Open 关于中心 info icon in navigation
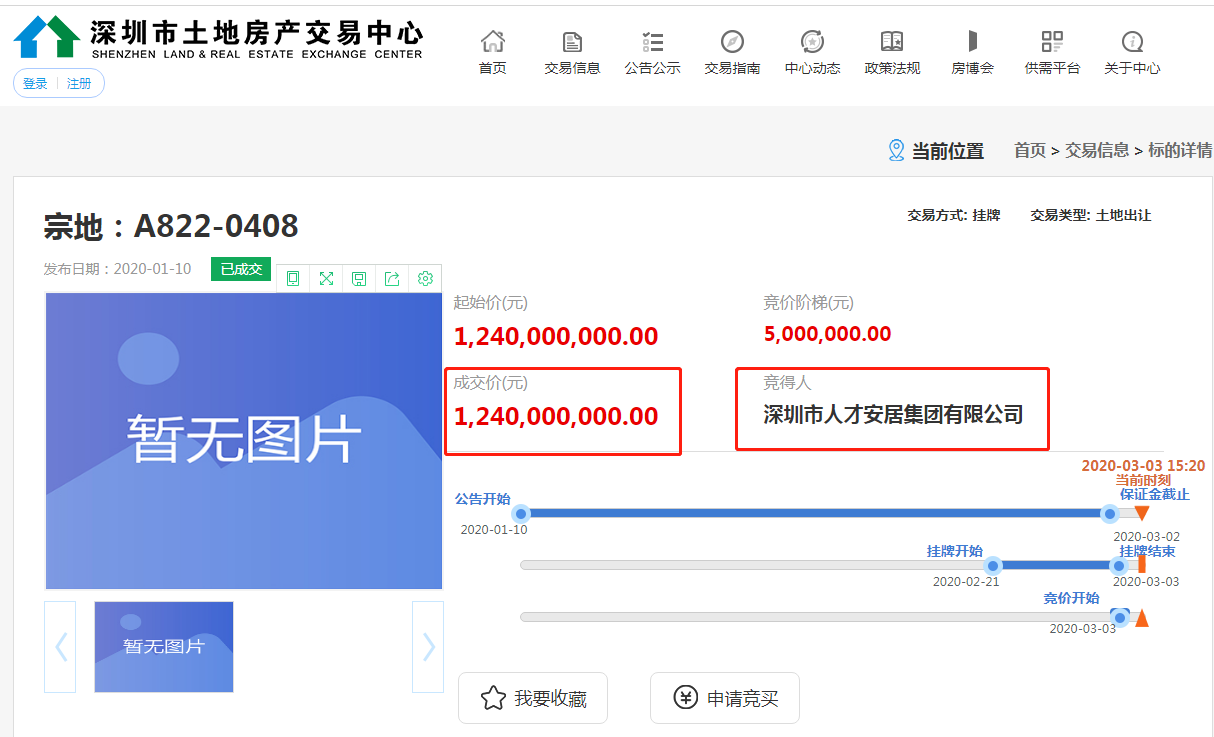 click(1132, 41)
